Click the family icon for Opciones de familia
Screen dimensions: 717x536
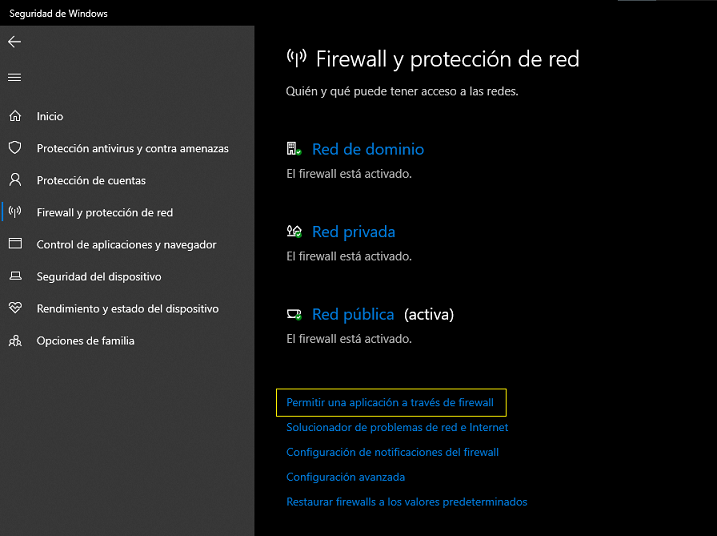pos(15,341)
